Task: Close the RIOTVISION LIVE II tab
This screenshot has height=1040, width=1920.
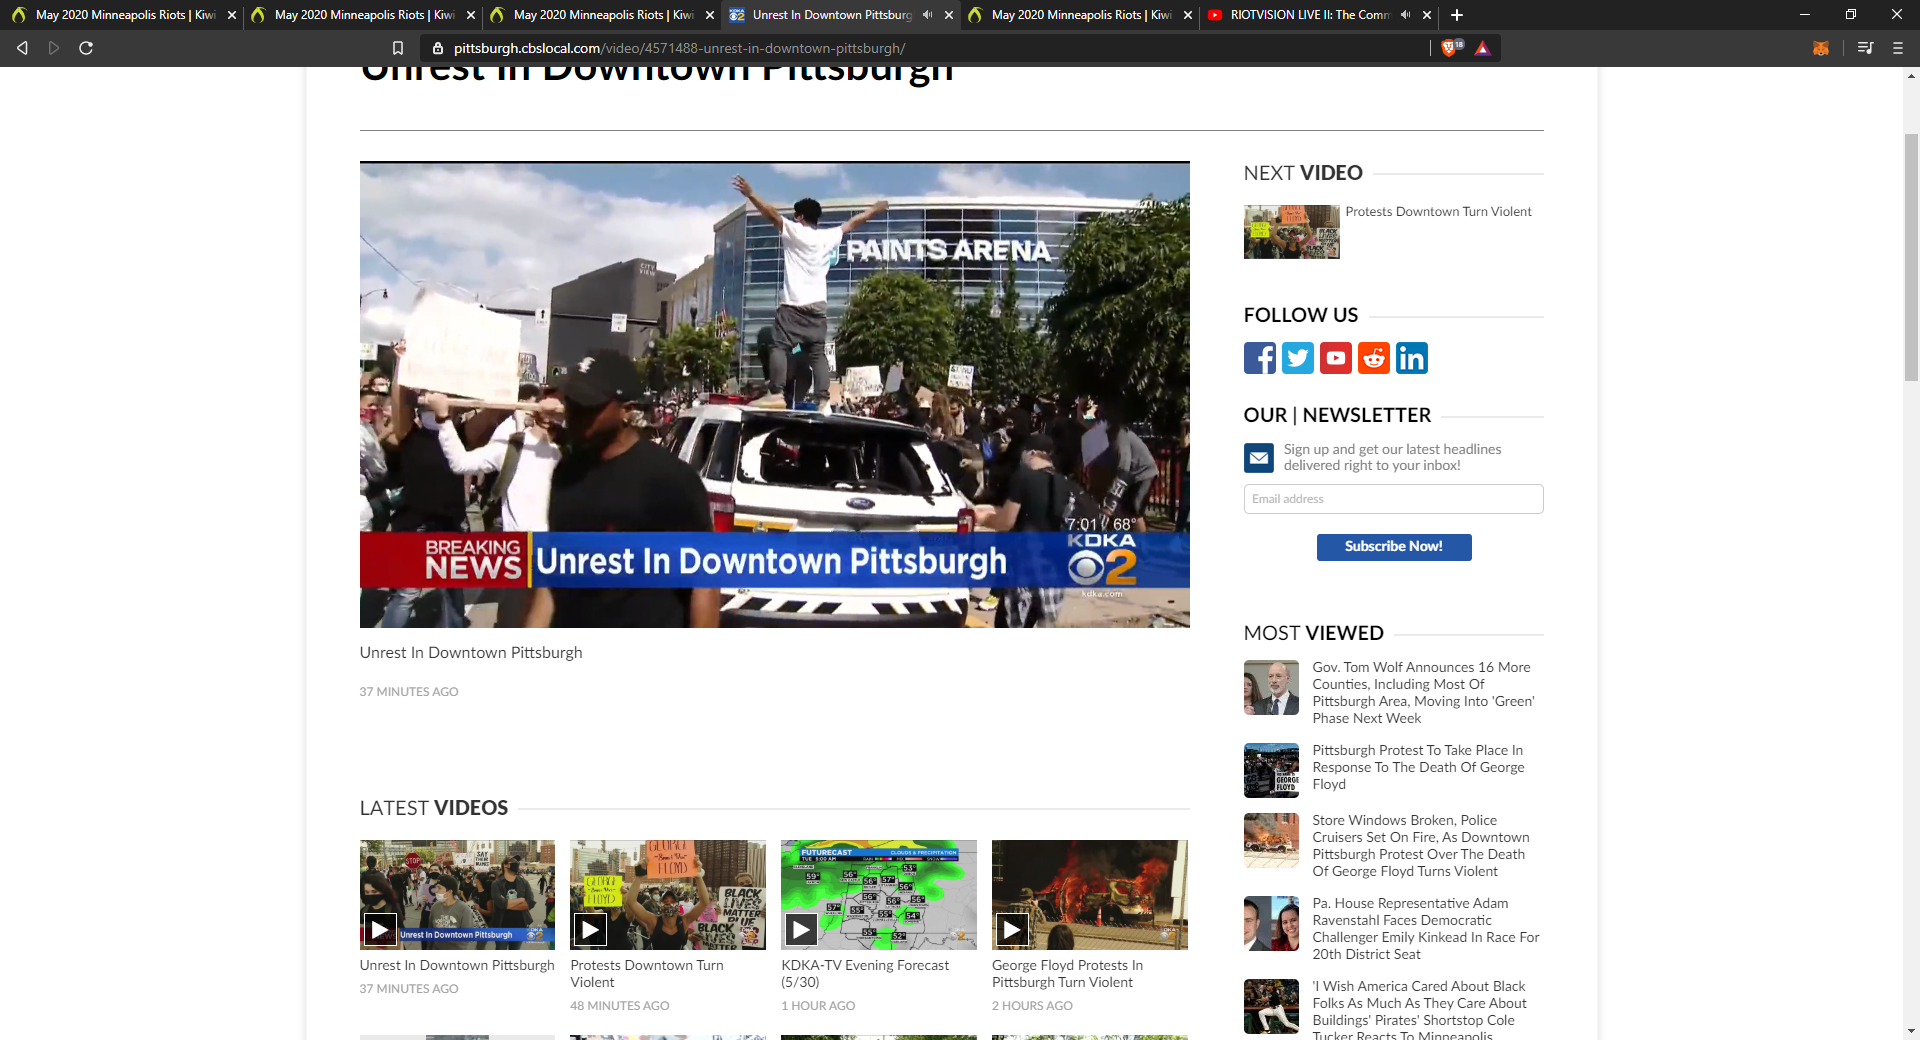Action: pos(1427,15)
